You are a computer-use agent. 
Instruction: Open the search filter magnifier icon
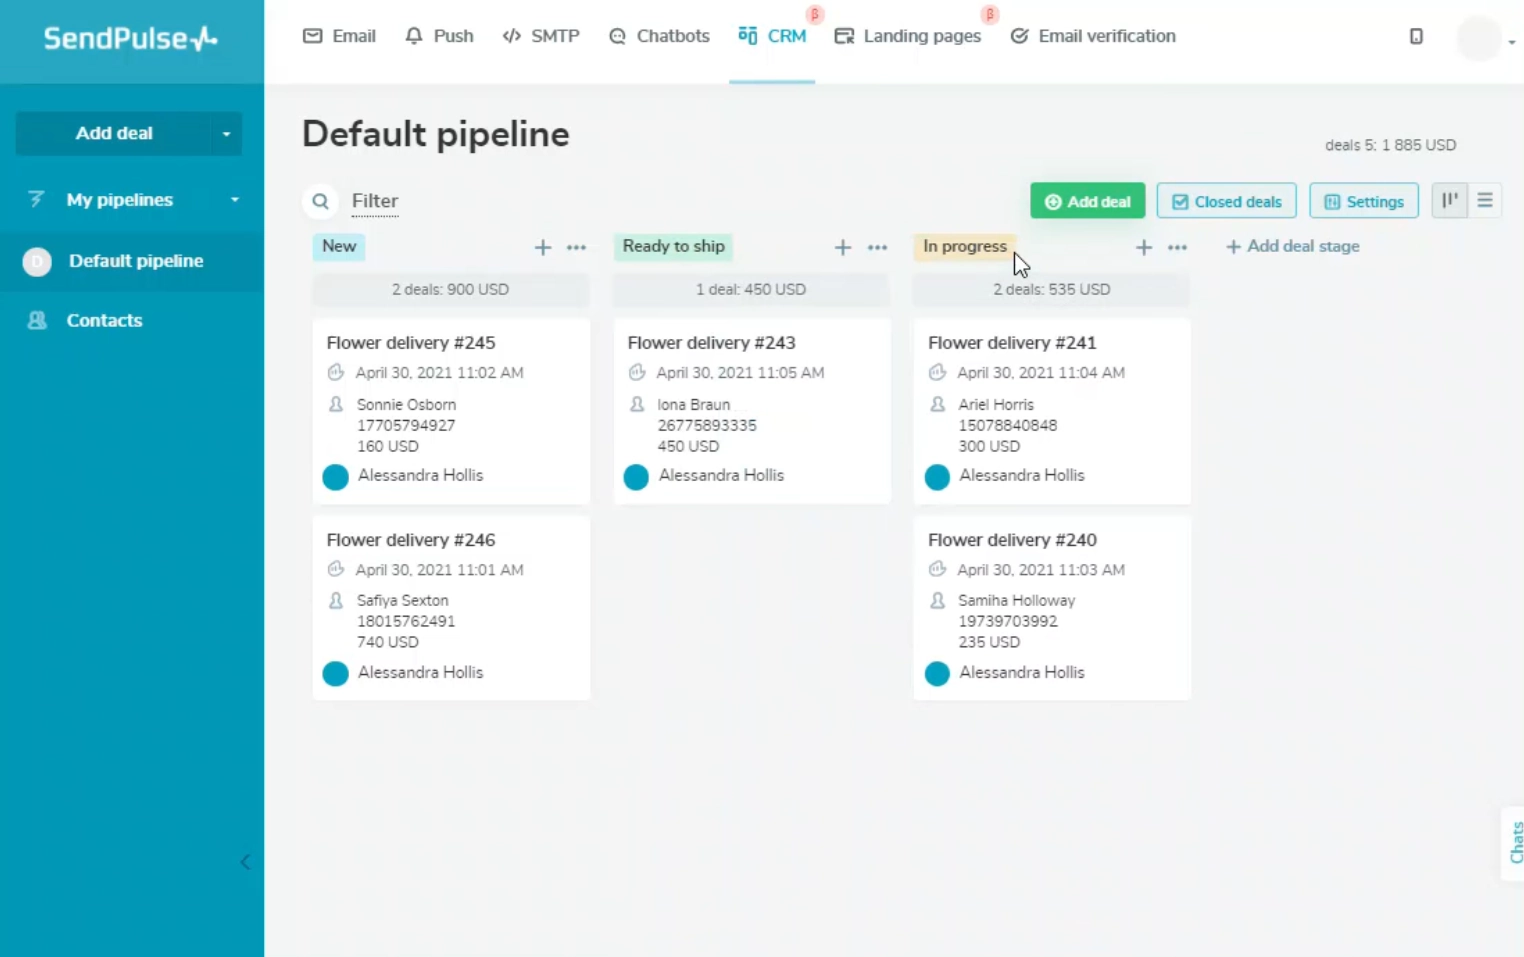pos(320,201)
